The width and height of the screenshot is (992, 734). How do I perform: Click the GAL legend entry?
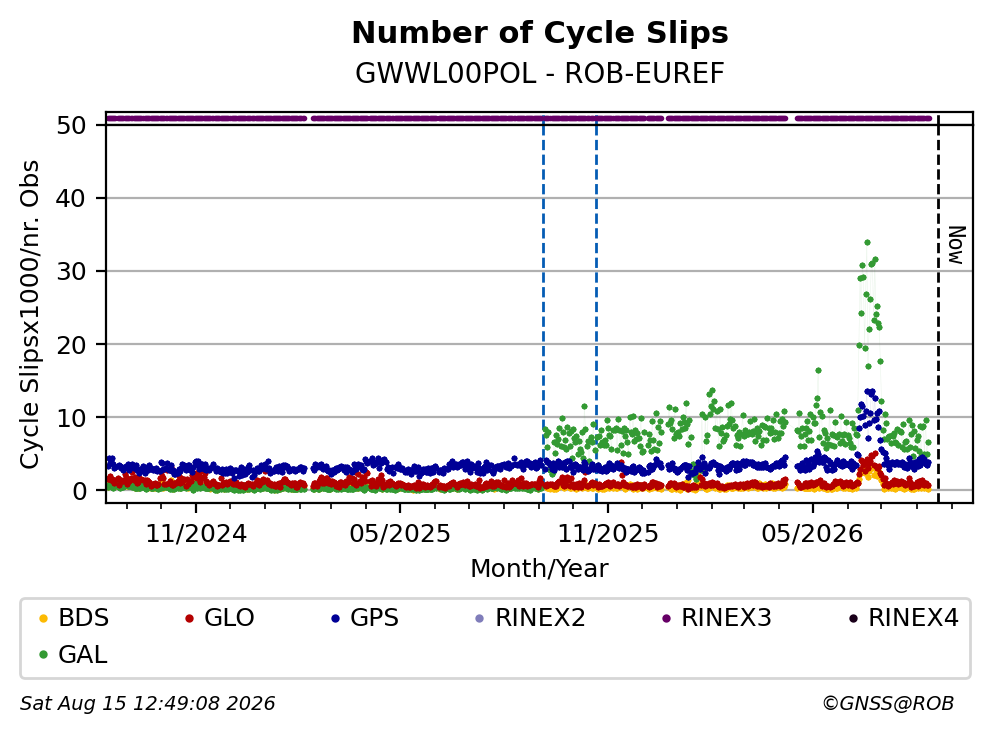click(x=73, y=654)
